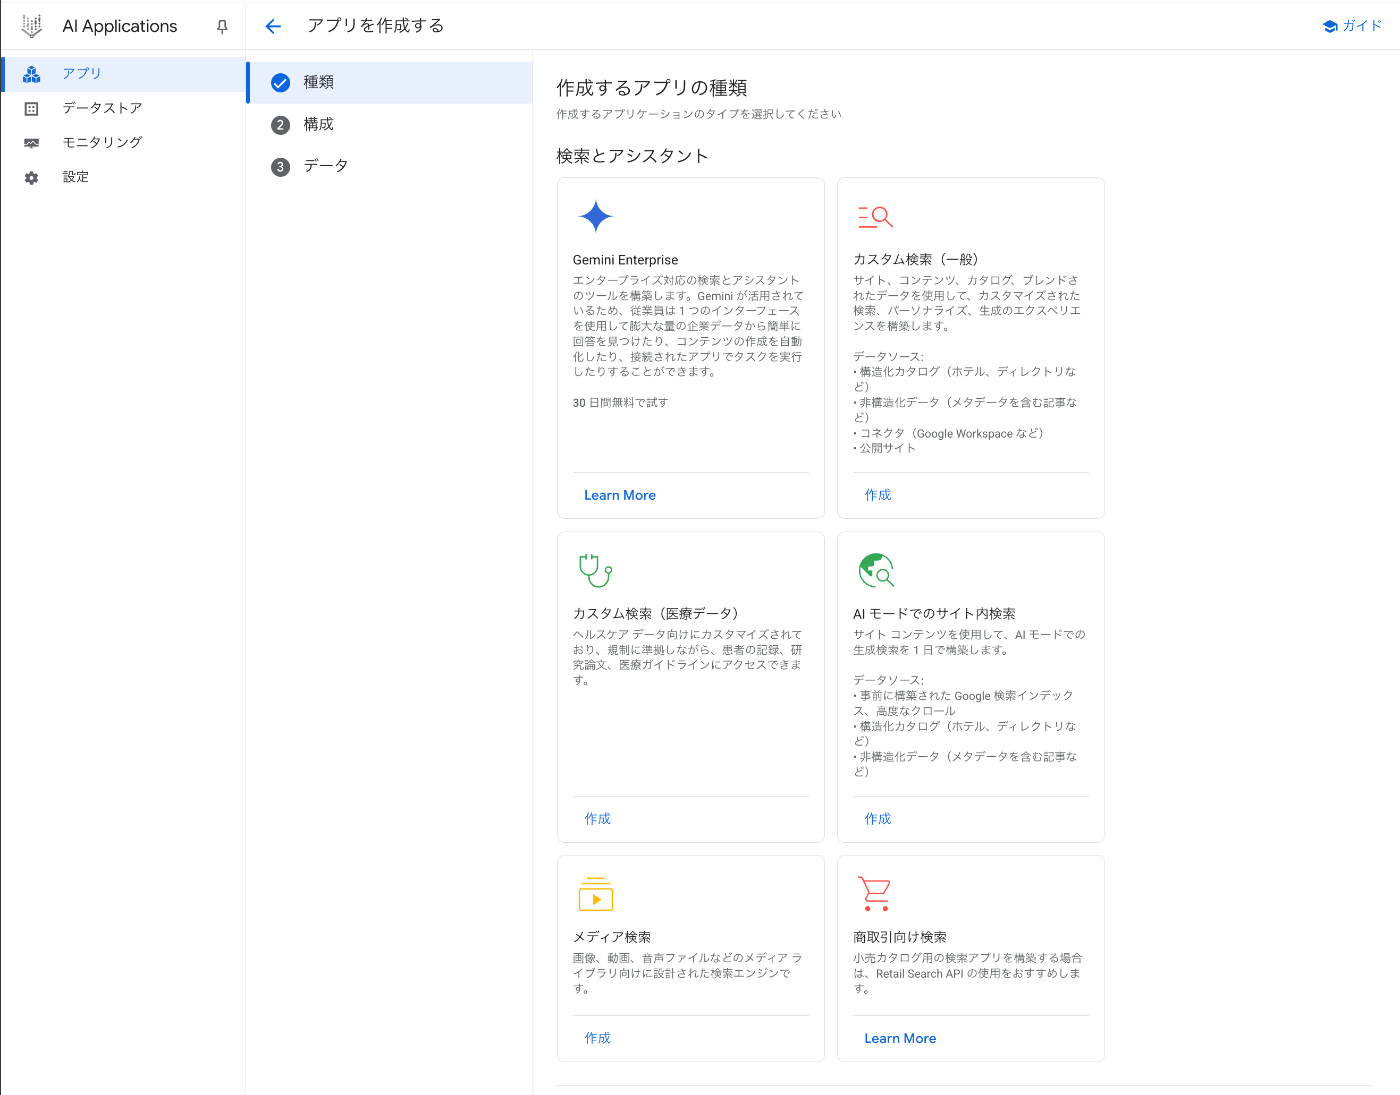Open データストア from the sidebar

click(124, 108)
